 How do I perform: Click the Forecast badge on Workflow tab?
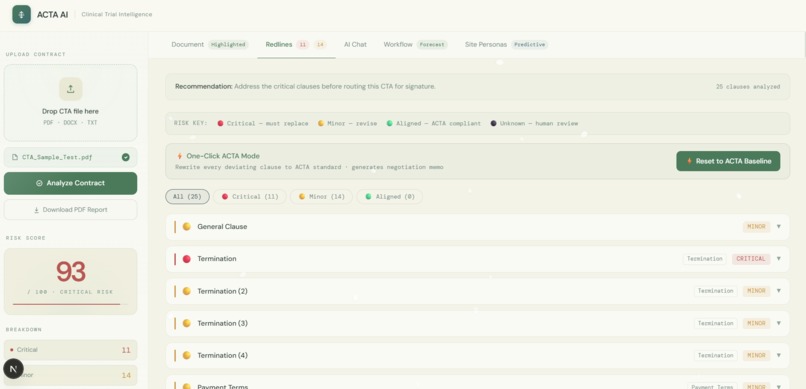click(432, 45)
